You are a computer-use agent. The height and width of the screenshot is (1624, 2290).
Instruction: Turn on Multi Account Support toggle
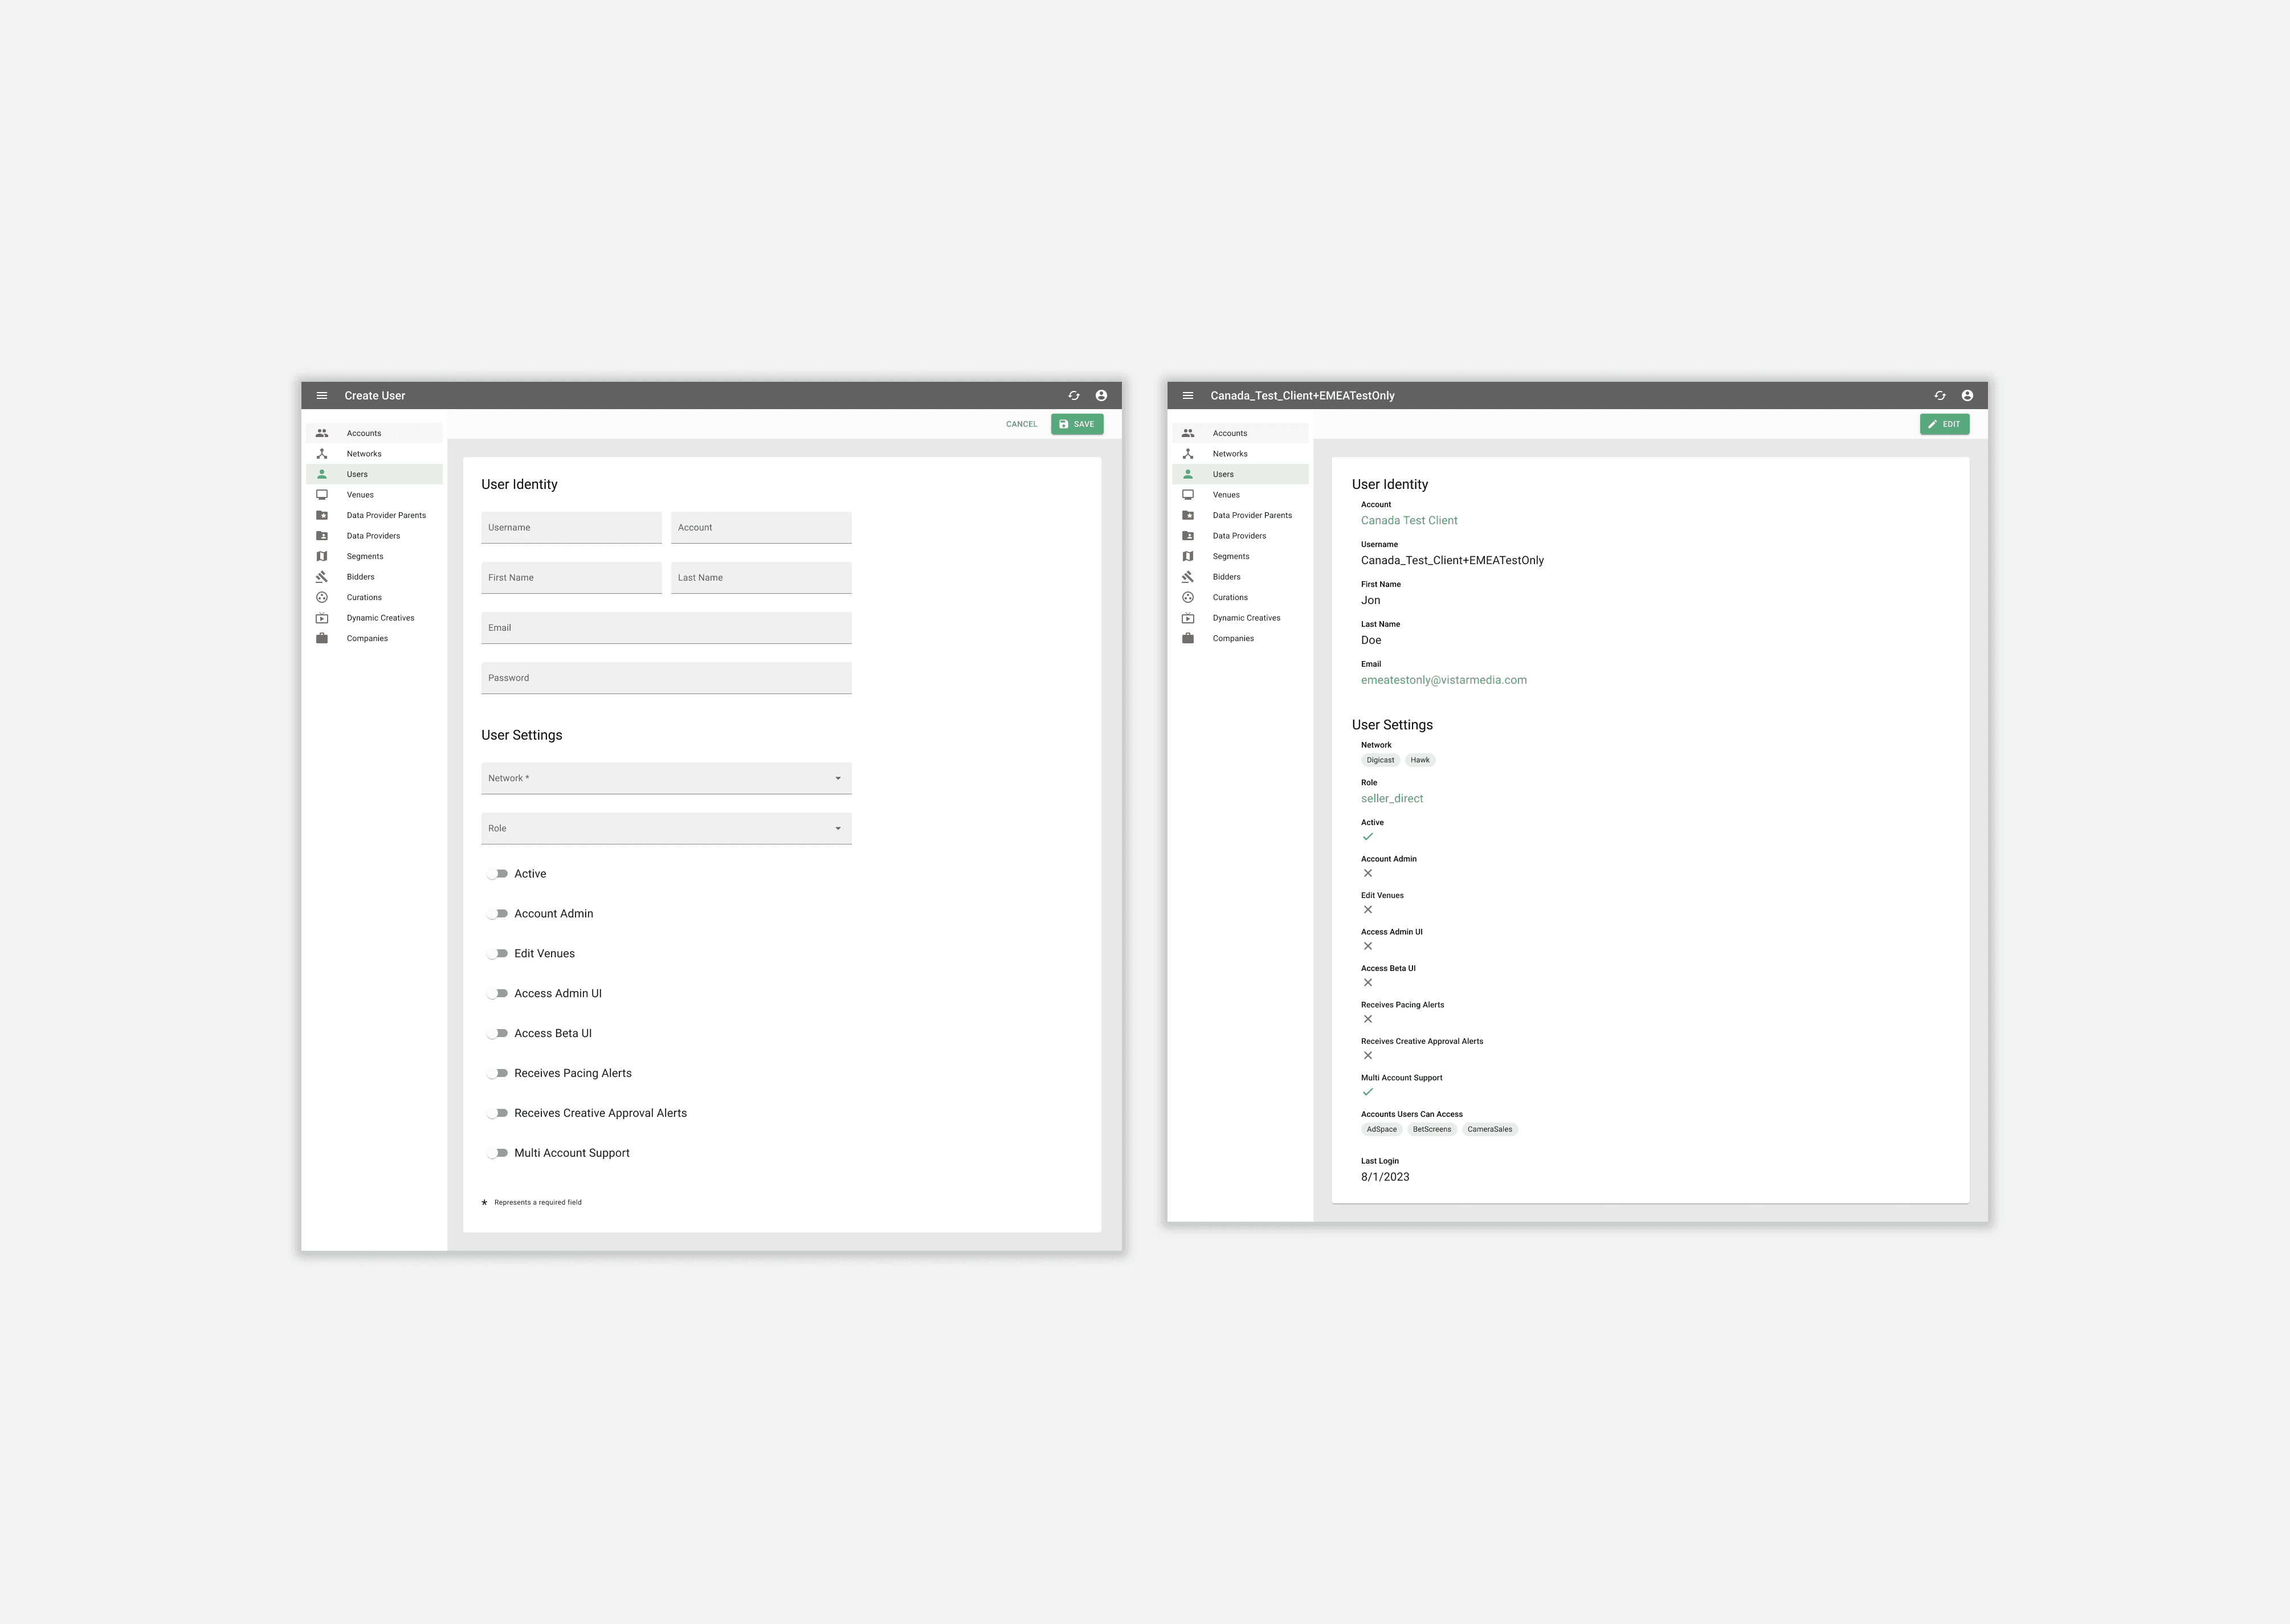click(x=498, y=1153)
